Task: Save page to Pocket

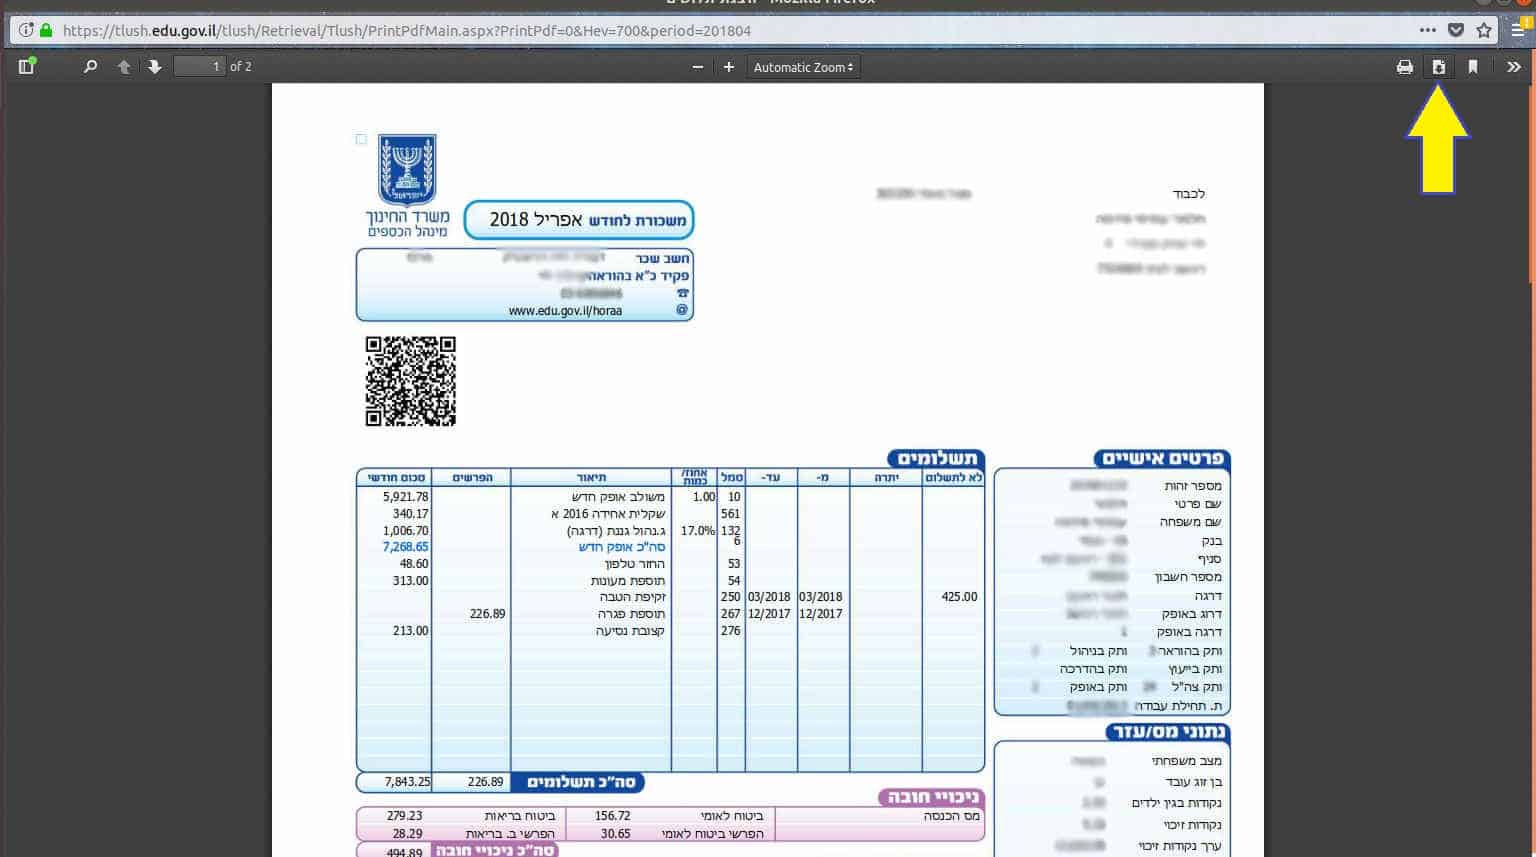Action: click(x=1456, y=30)
